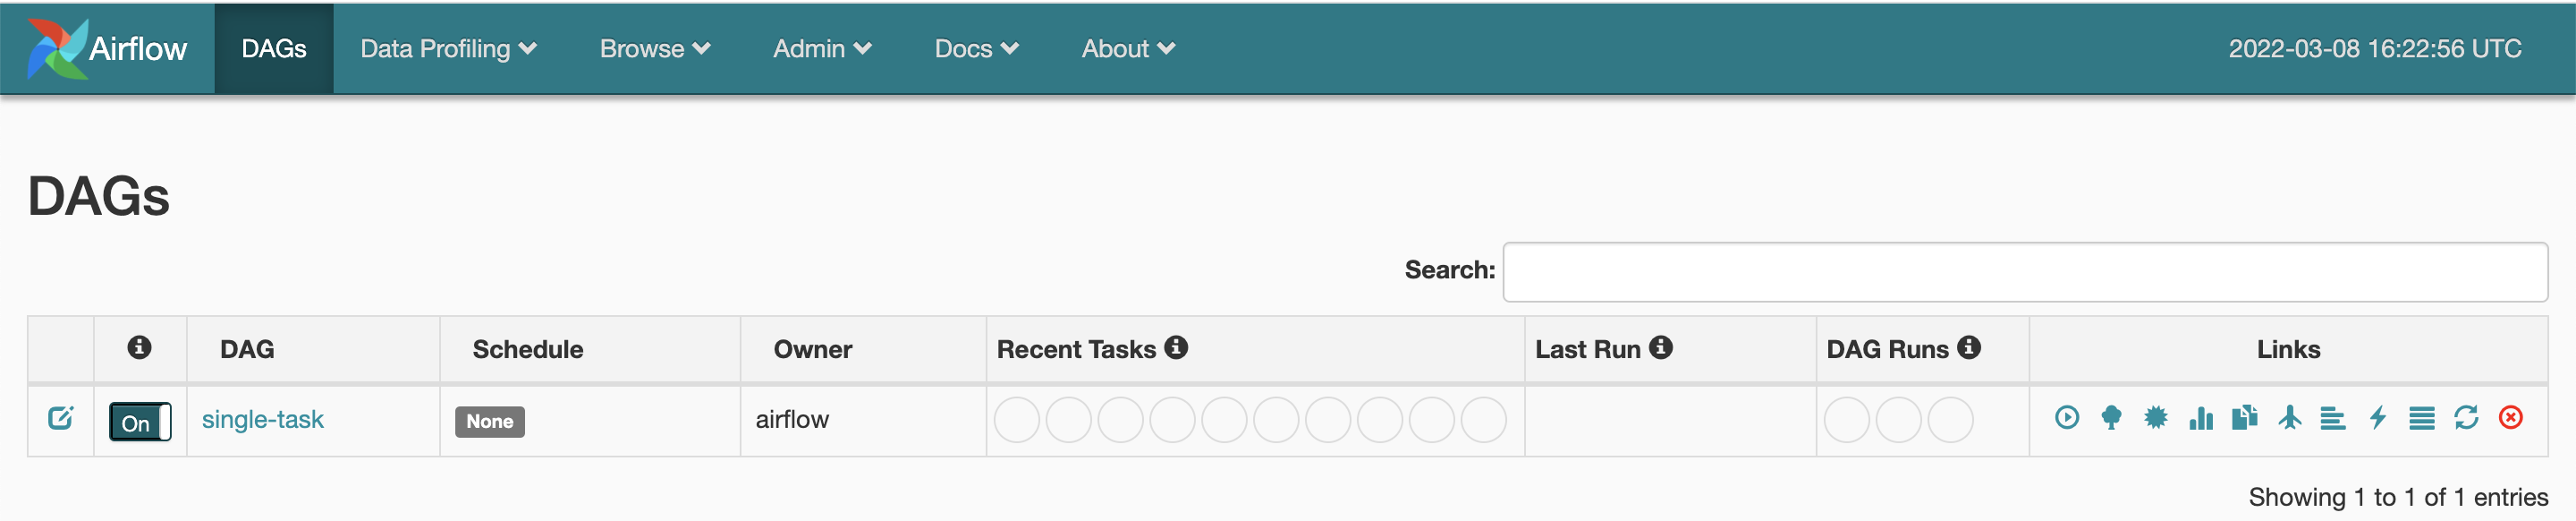Open the single-task DAG link
The width and height of the screenshot is (2576, 521).
click(262, 420)
